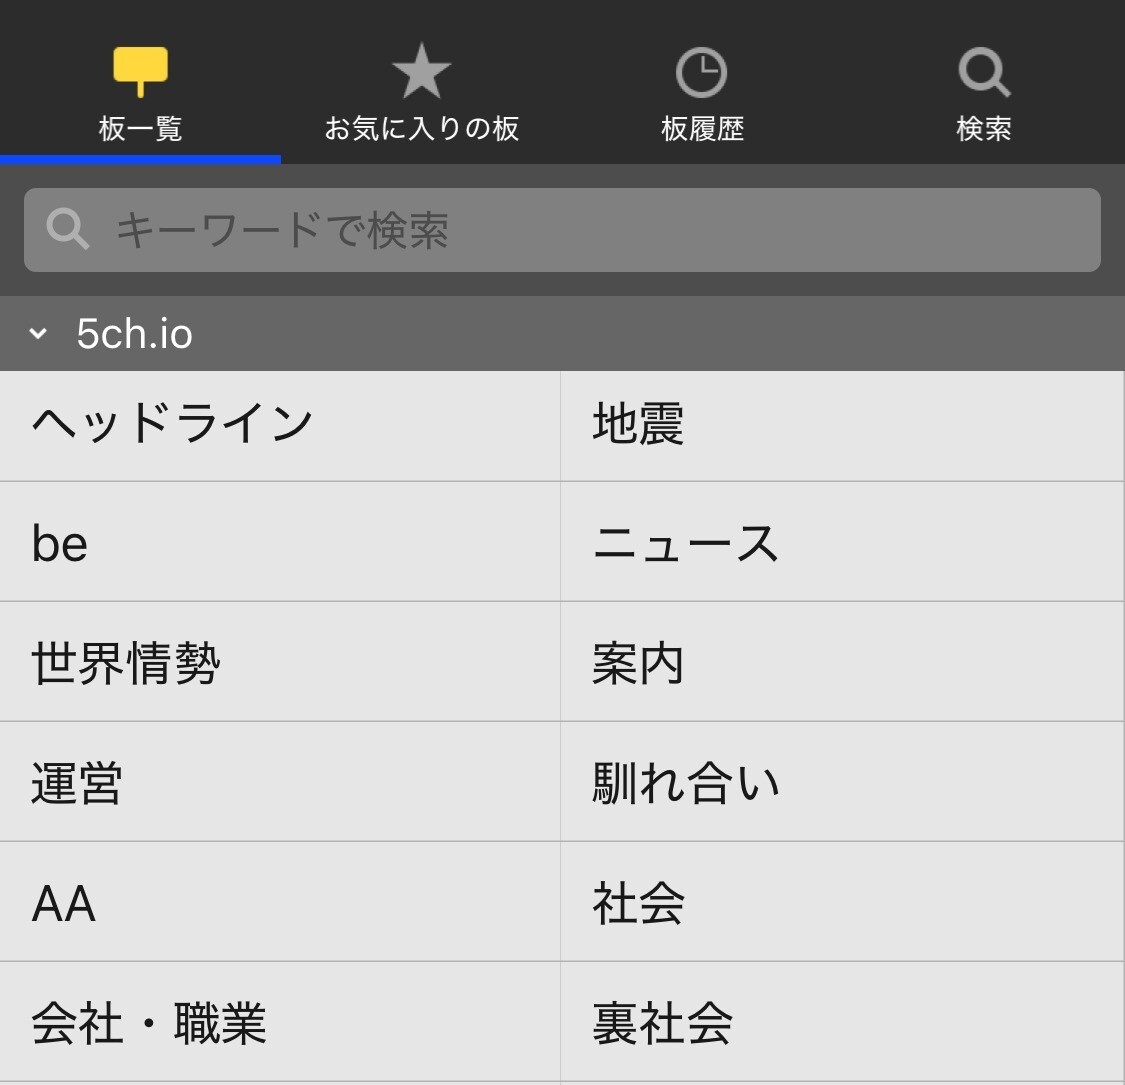Collapse the 5ch.io category chevron
1125x1085 pixels.
tap(38, 334)
